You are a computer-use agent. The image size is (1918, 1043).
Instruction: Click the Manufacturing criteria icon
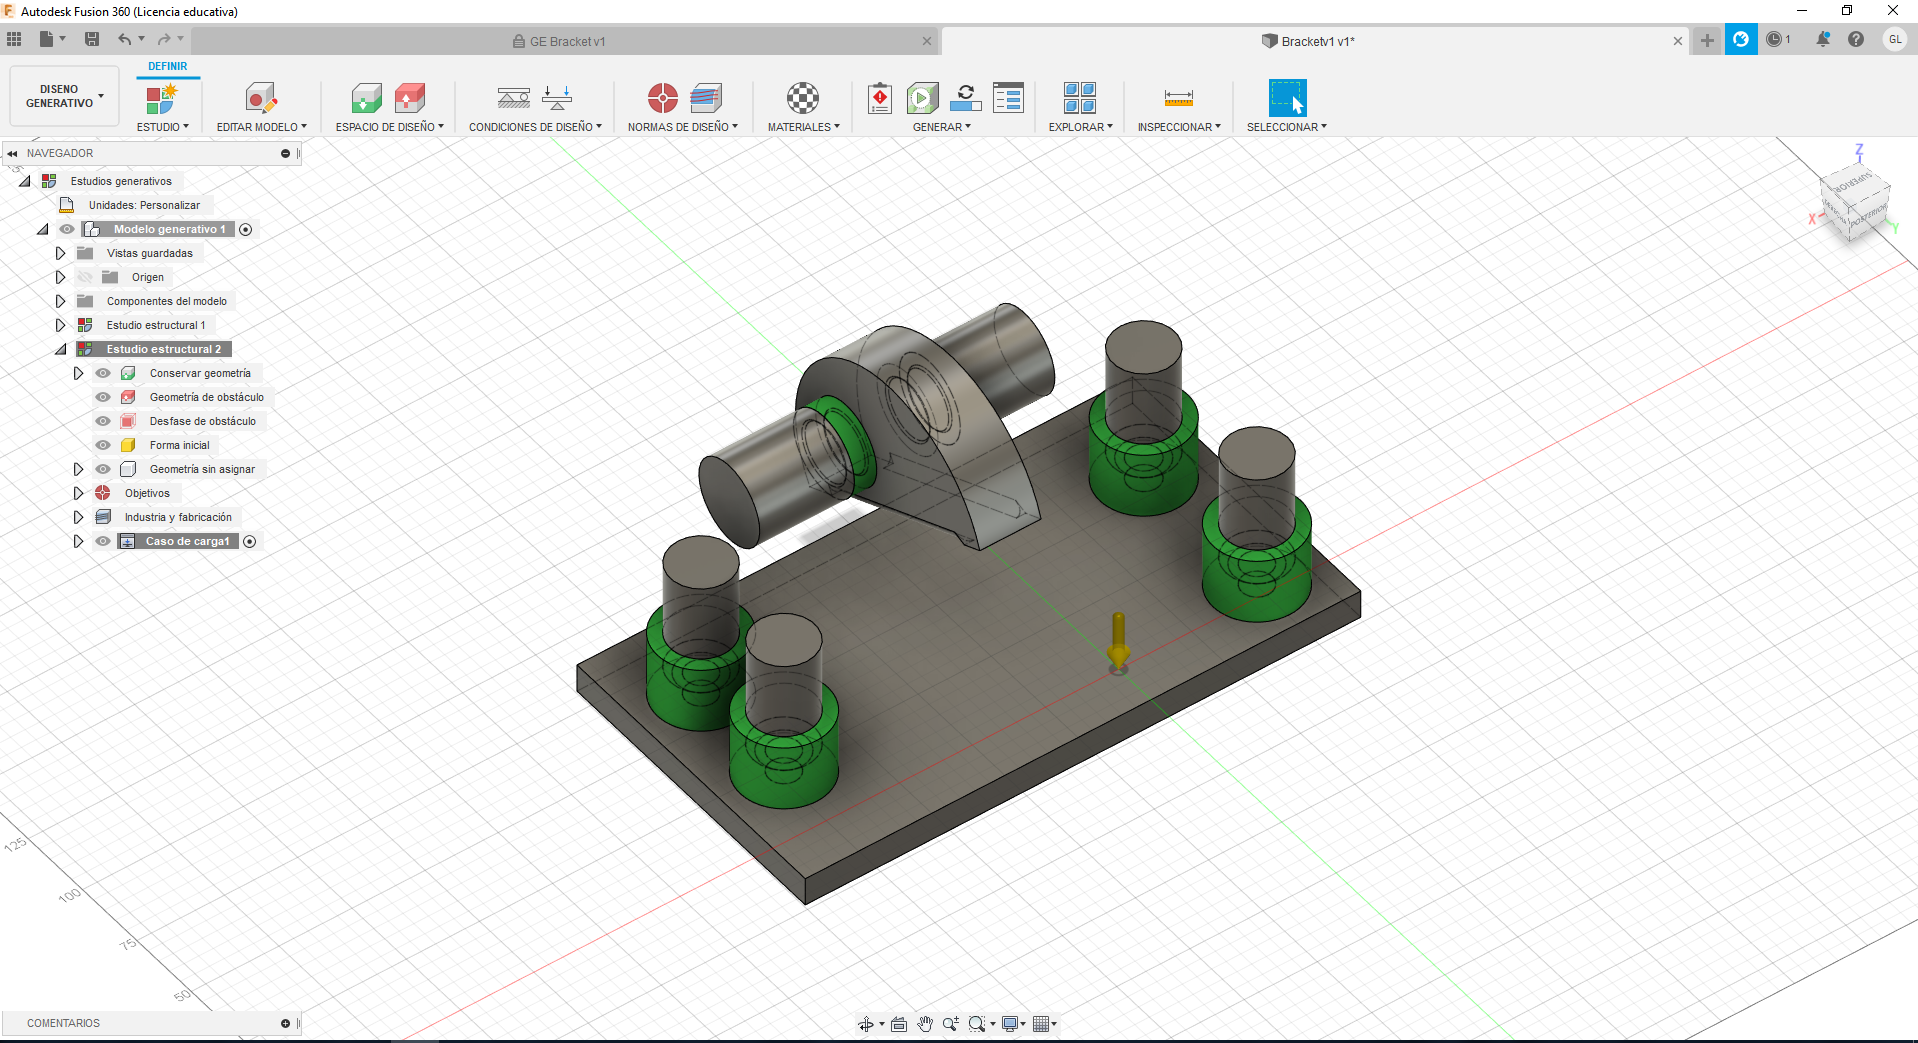click(x=706, y=98)
